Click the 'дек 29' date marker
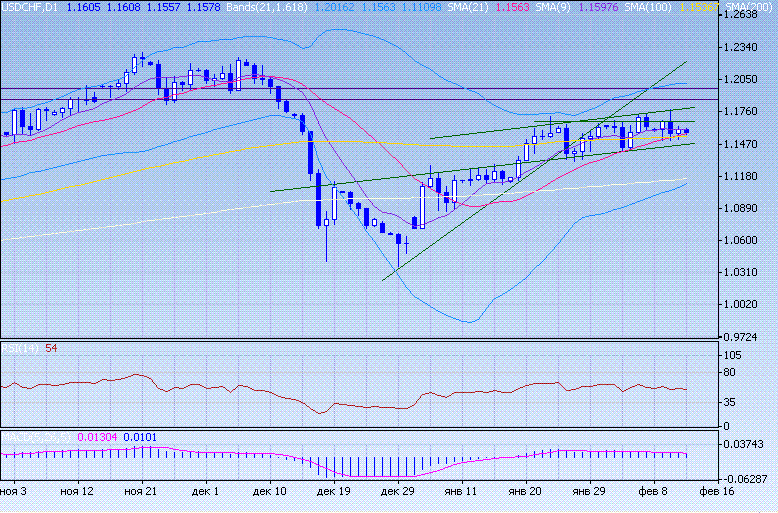 click(397, 492)
